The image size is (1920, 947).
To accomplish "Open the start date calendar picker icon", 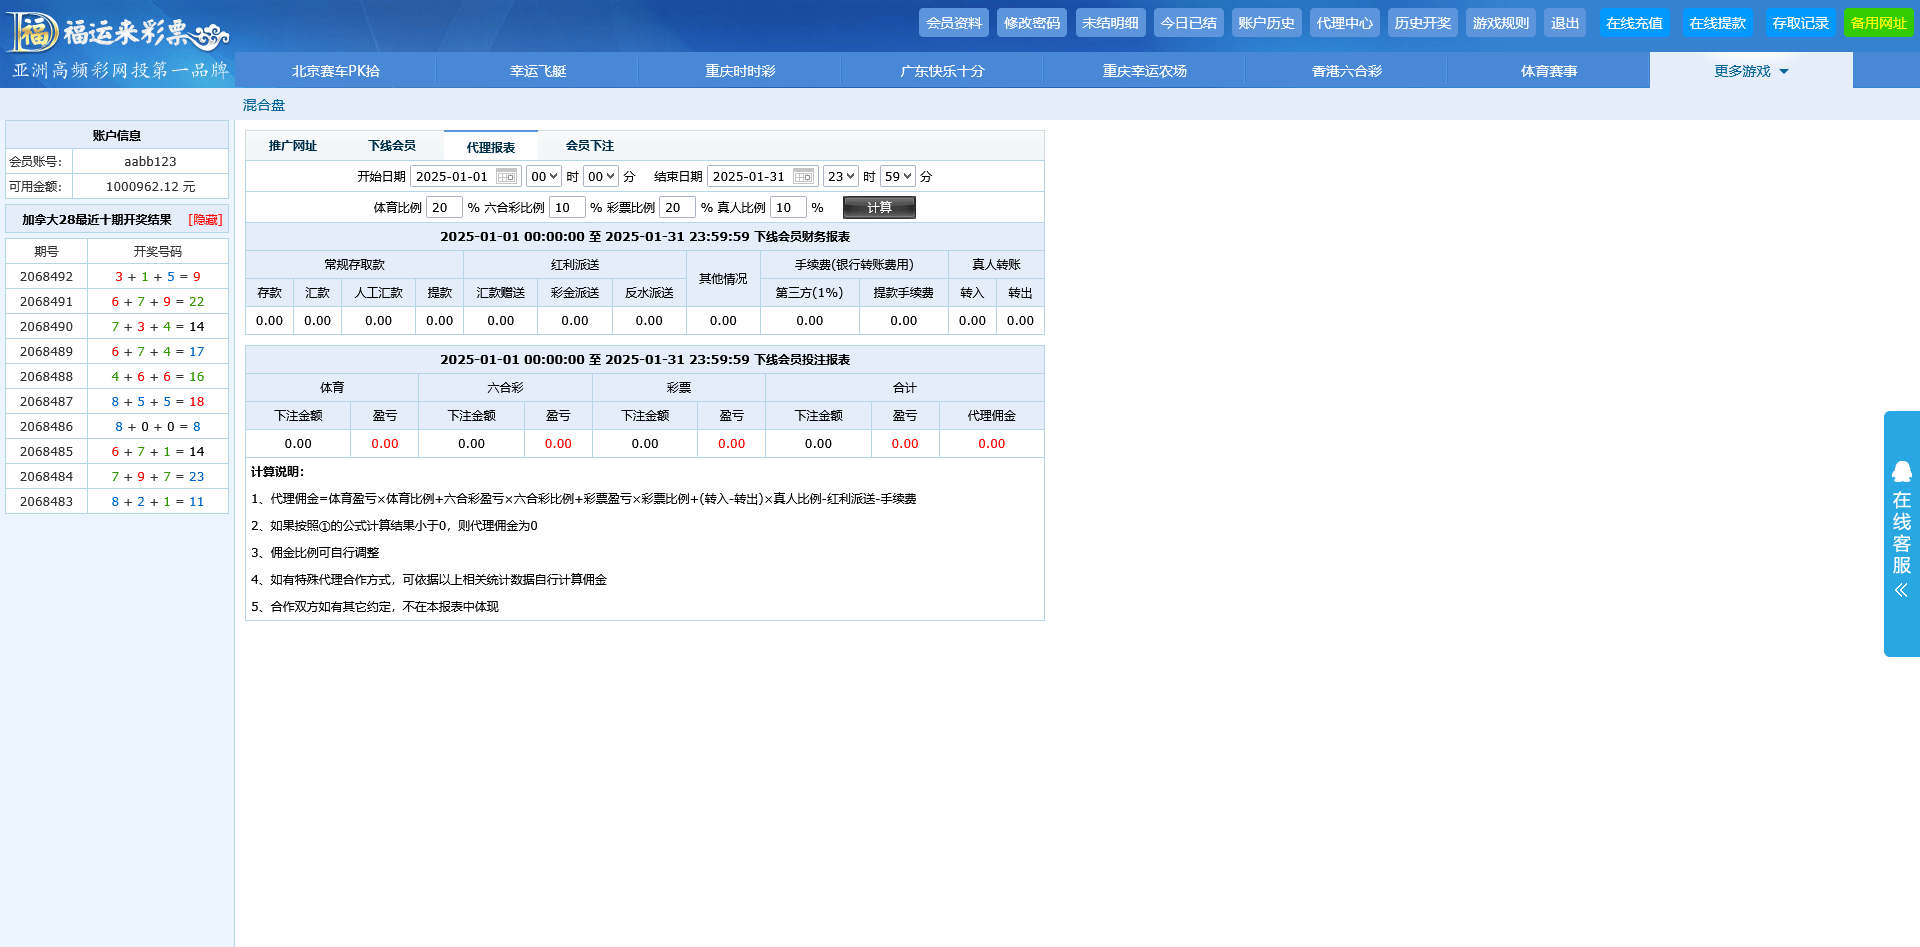I will 506,177.
